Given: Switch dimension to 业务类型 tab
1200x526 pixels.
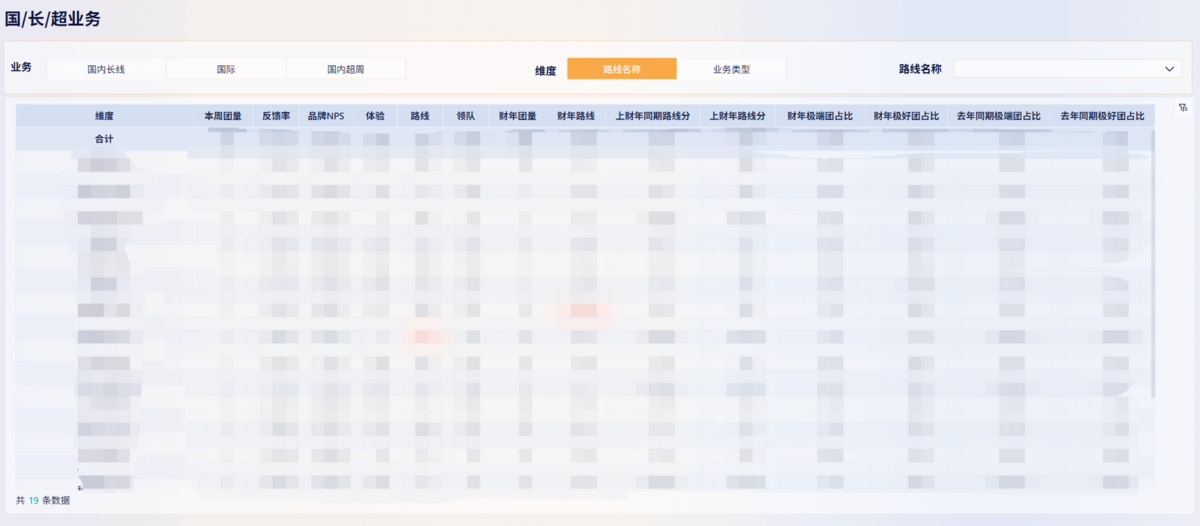Looking at the screenshot, I should click(x=731, y=70).
